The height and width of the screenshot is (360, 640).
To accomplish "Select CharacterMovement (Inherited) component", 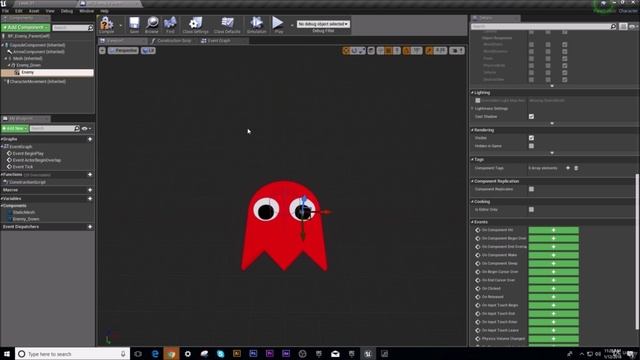I will point(38,82).
